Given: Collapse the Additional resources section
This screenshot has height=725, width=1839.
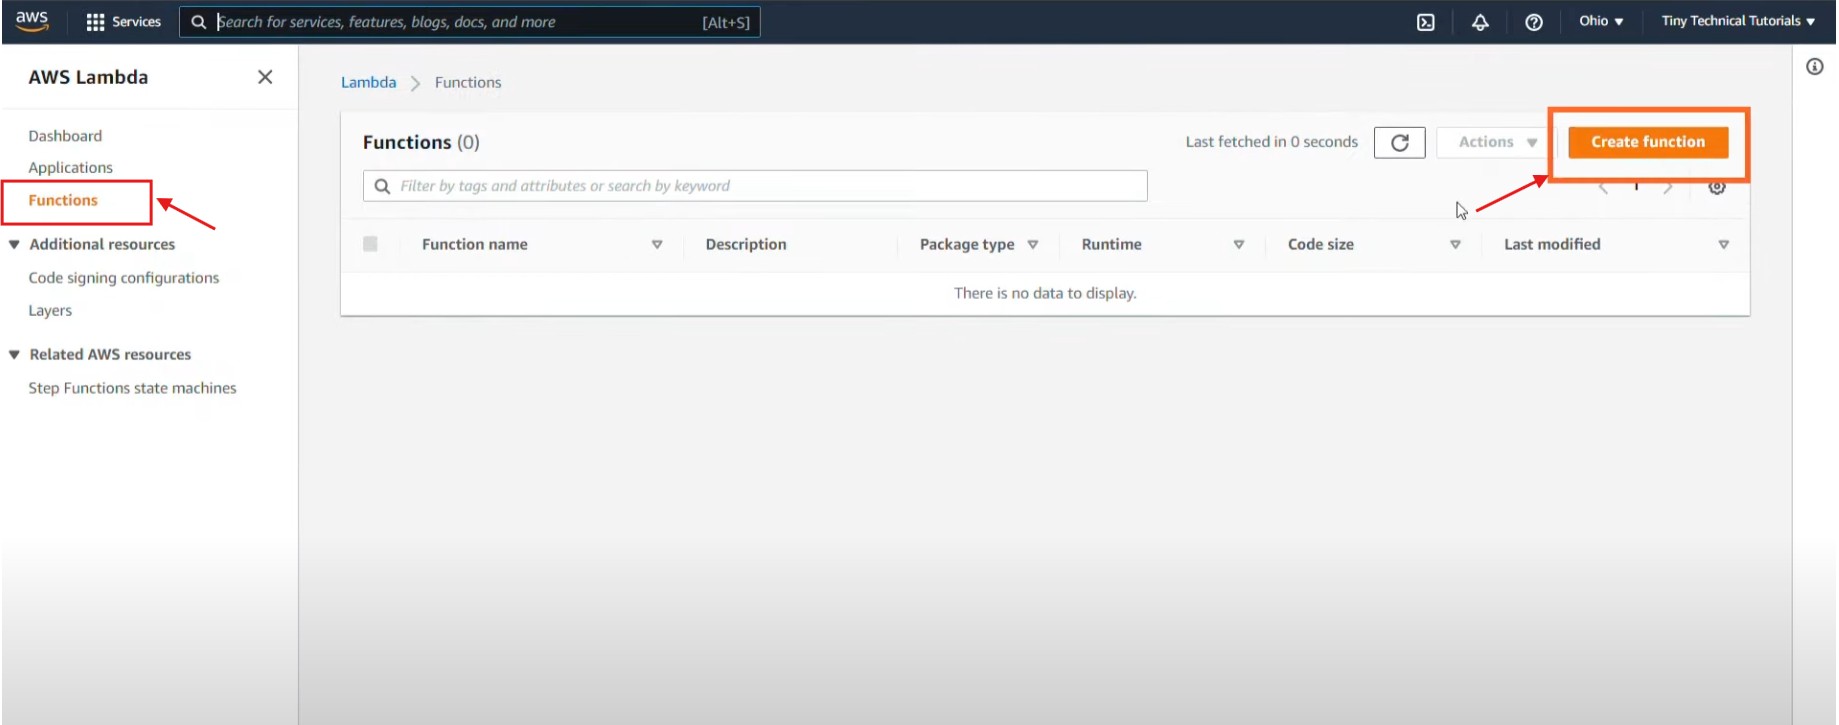Looking at the screenshot, I should click(x=15, y=244).
